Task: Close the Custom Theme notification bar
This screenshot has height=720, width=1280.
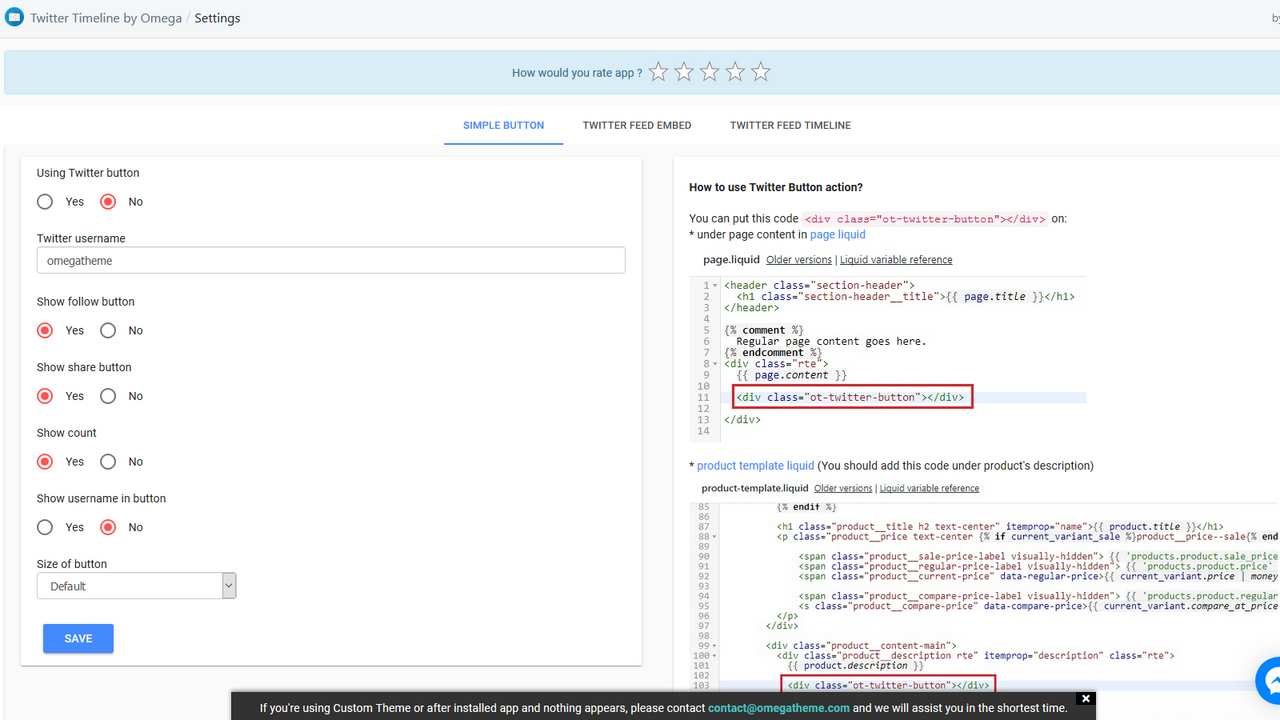Action: [1085, 698]
